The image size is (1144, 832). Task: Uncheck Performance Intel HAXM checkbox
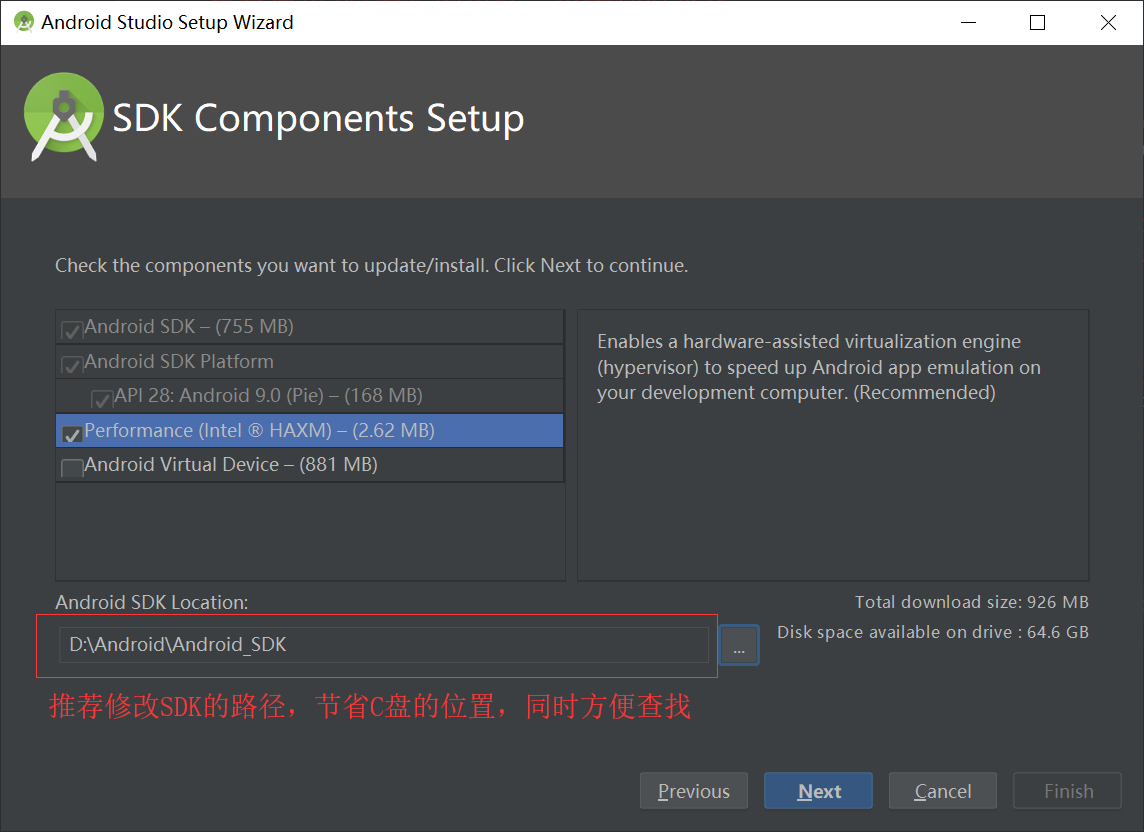pos(72,434)
